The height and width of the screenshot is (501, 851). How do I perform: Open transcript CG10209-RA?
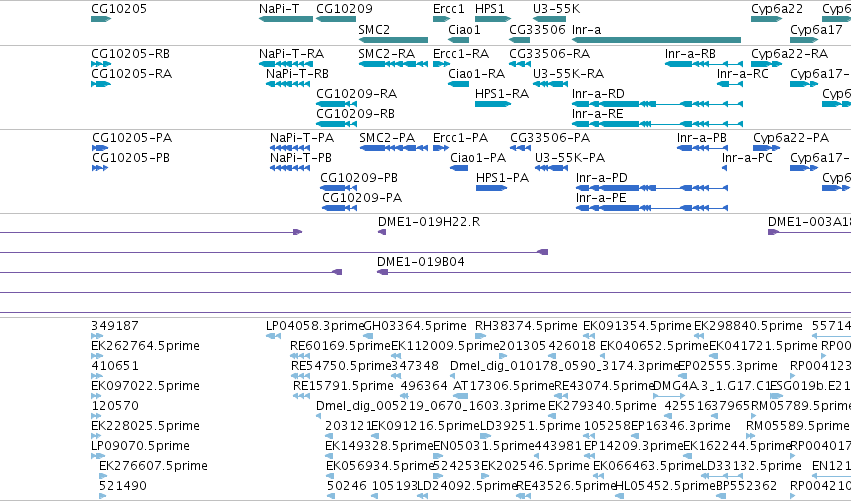[x=357, y=94]
